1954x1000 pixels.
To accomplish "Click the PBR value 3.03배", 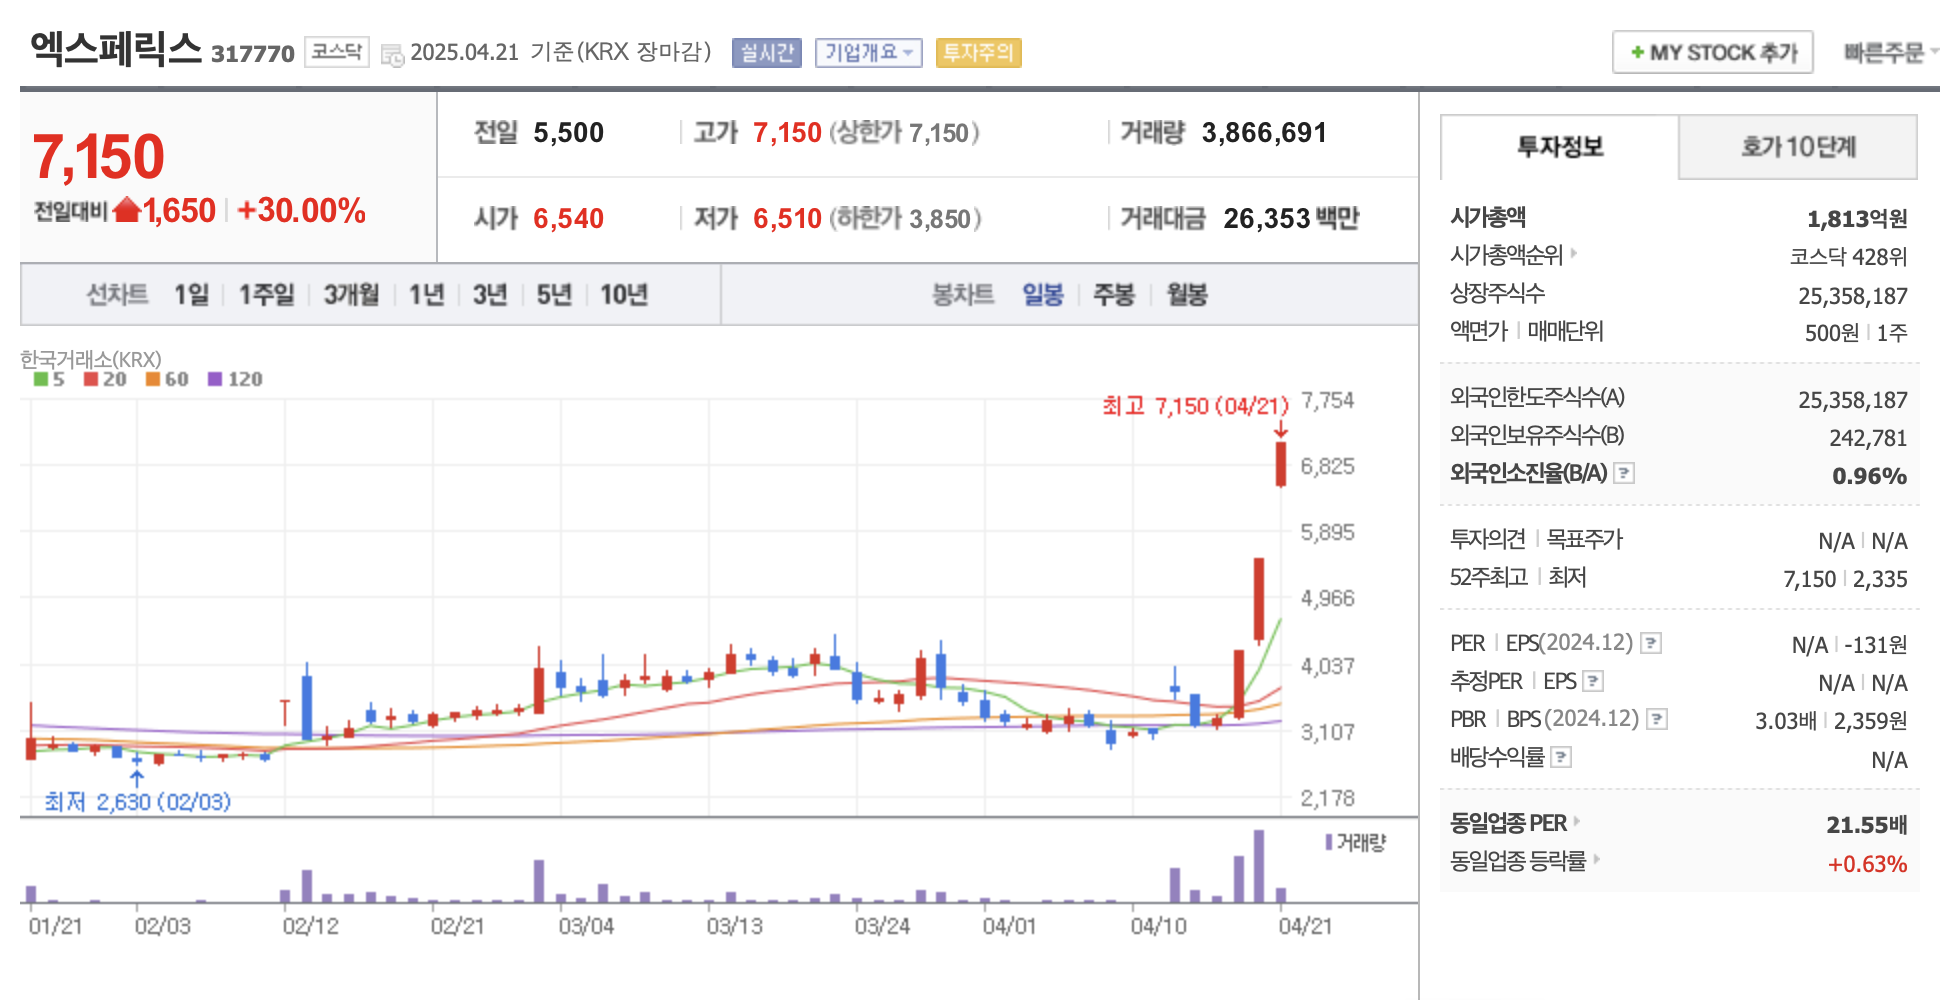I will (1785, 721).
